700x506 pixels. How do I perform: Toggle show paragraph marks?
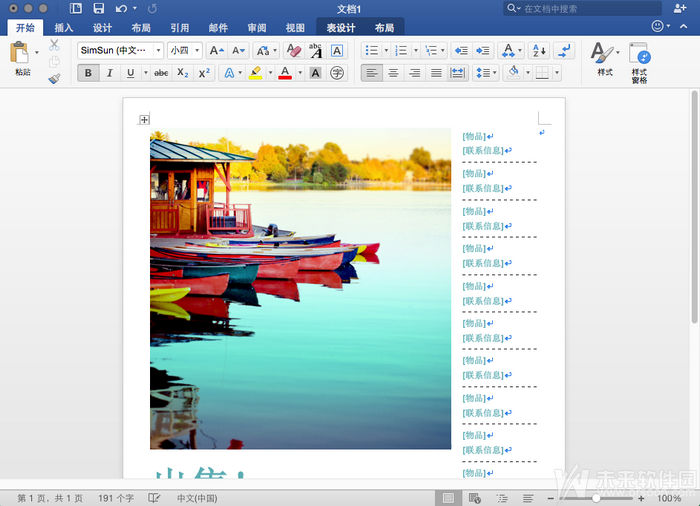[564, 50]
